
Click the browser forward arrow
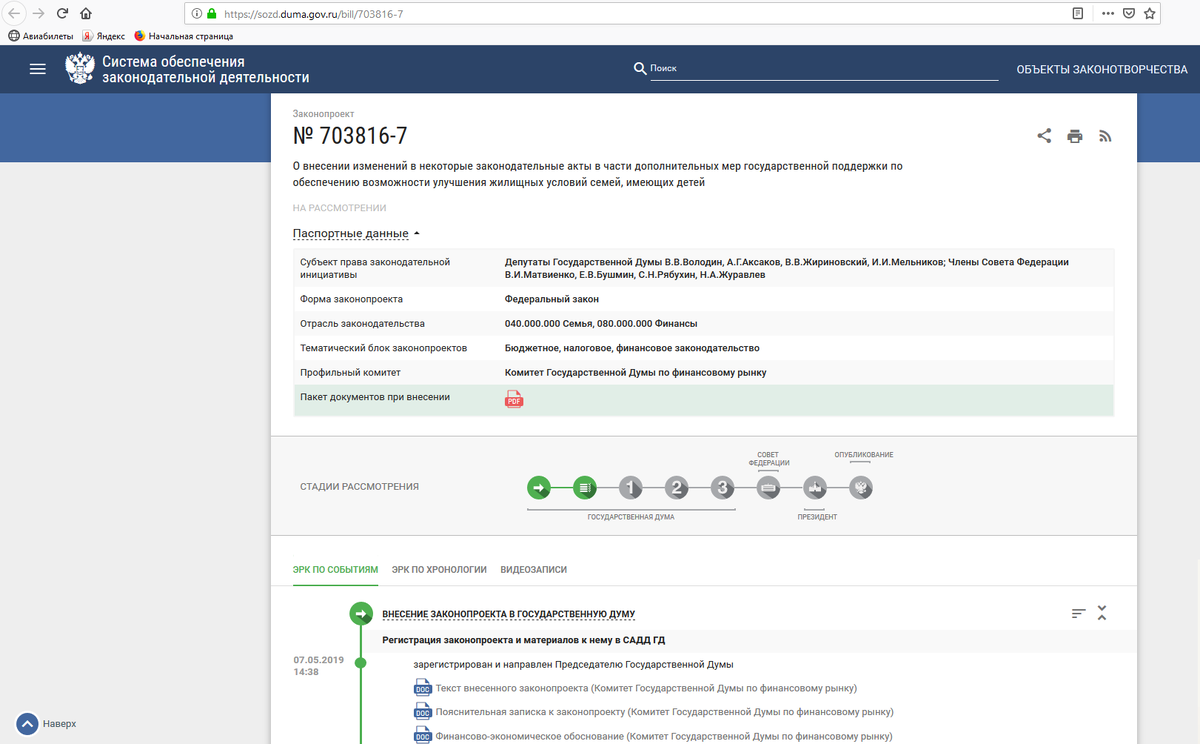pyautogui.click(x=38, y=14)
